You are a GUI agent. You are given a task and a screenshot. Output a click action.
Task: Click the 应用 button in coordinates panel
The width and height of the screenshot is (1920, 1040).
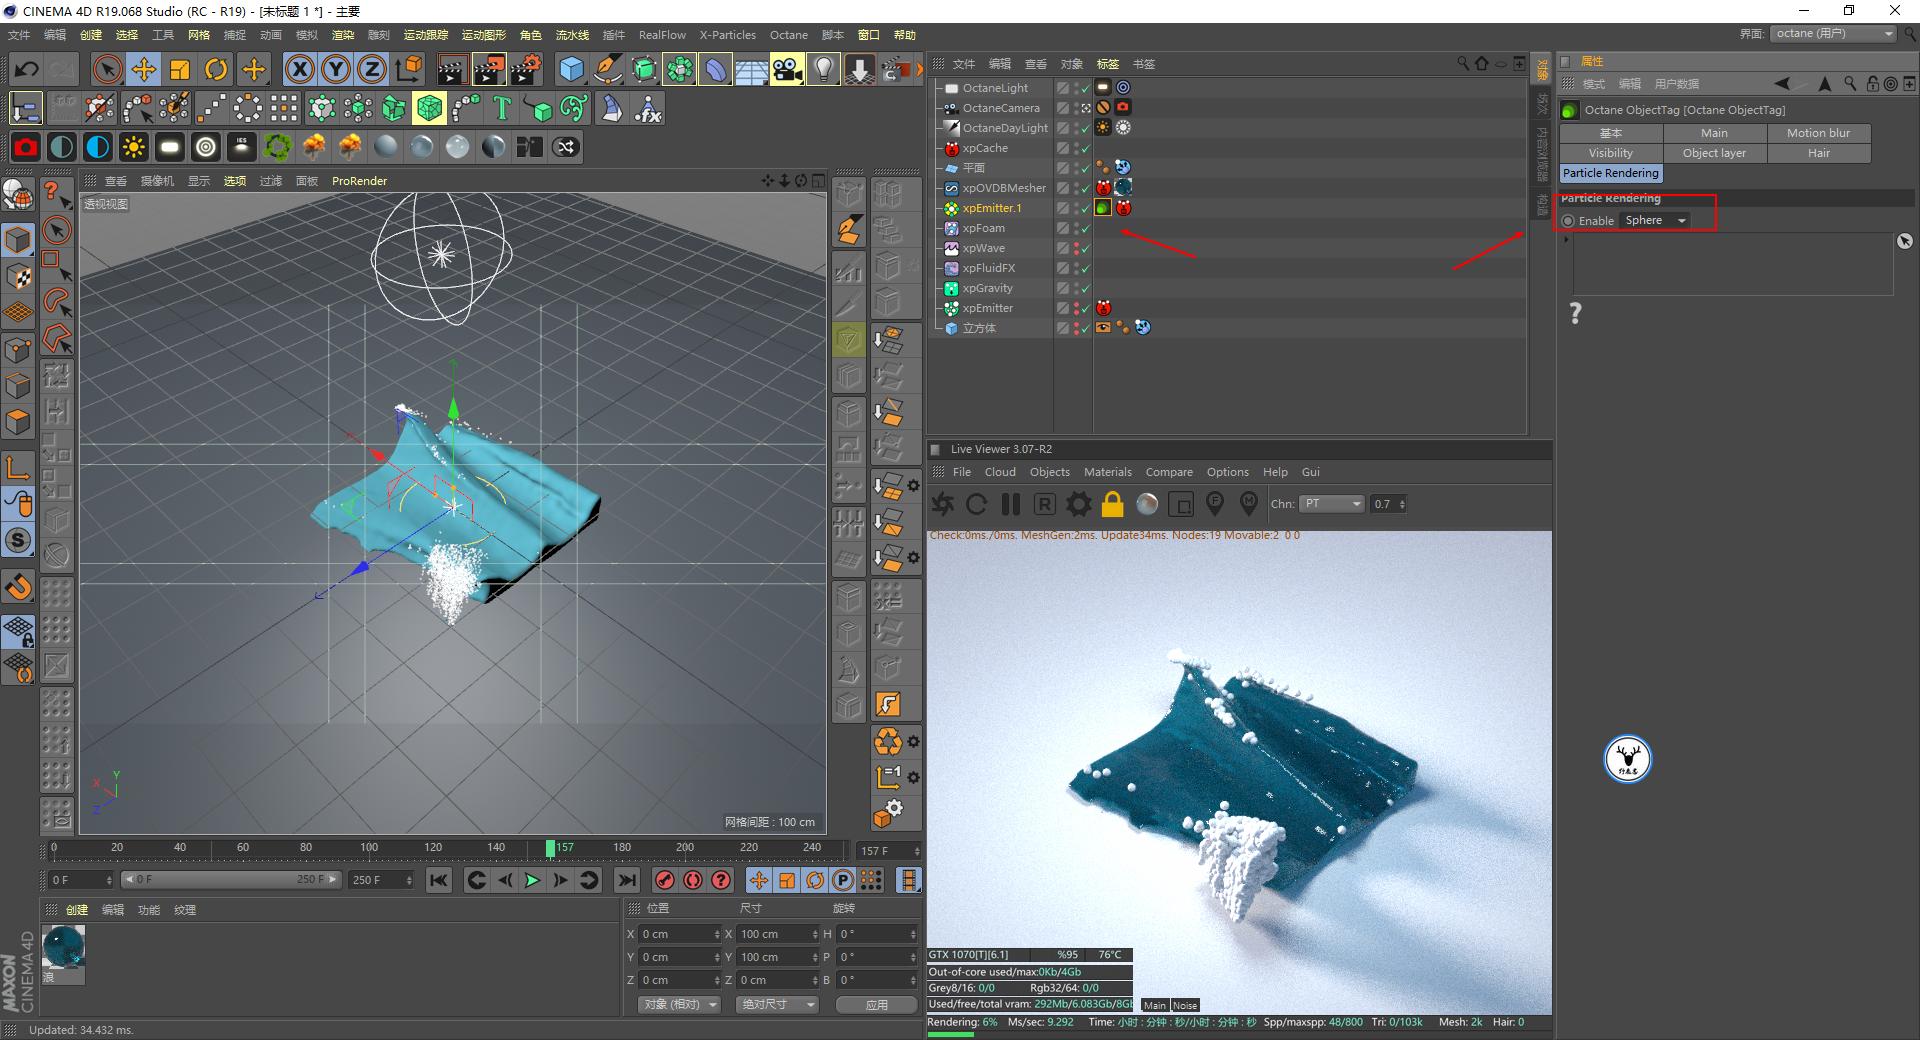click(876, 1004)
